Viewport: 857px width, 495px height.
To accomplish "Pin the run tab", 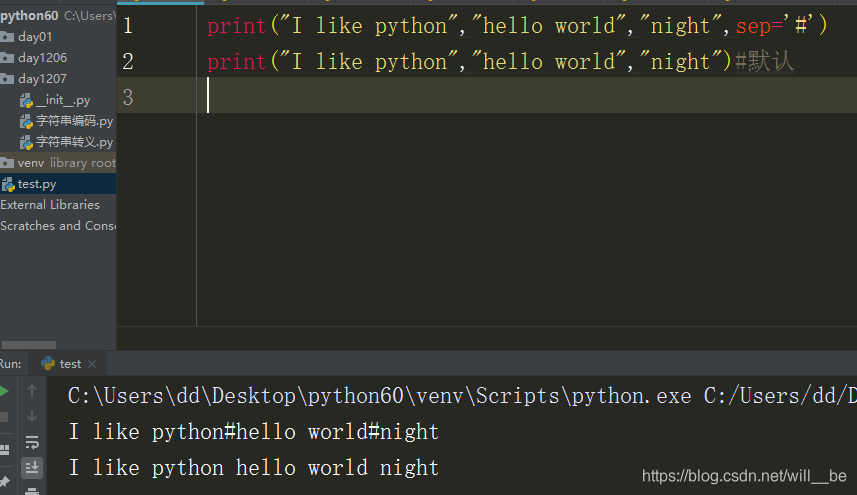I will (x=4, y=481).
